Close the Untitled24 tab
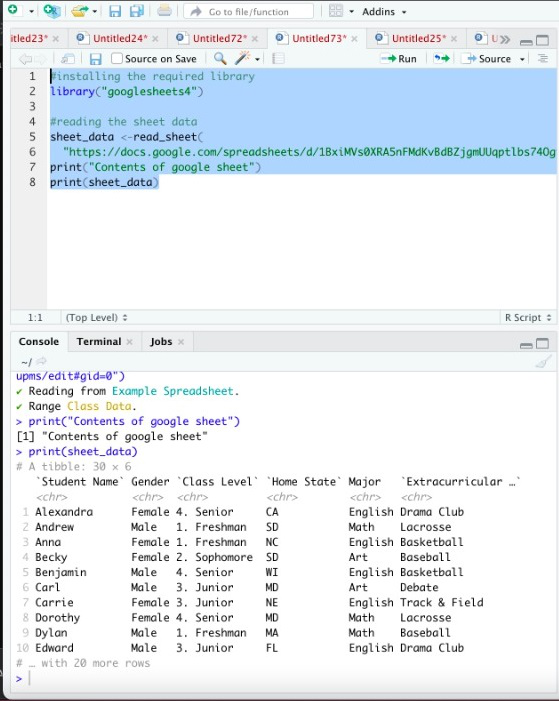The height and width of the screenshot is (701, 559). [x=155, y=39]
